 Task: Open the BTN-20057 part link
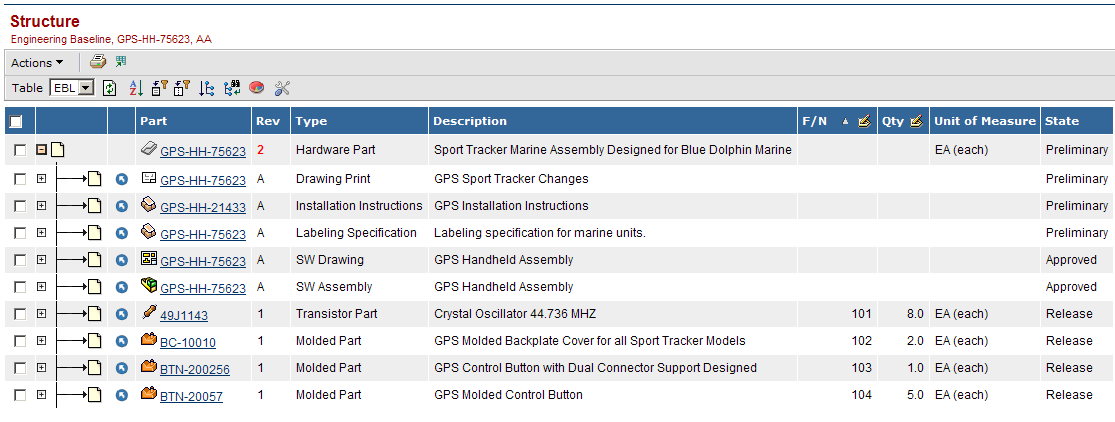click(191, 396)
